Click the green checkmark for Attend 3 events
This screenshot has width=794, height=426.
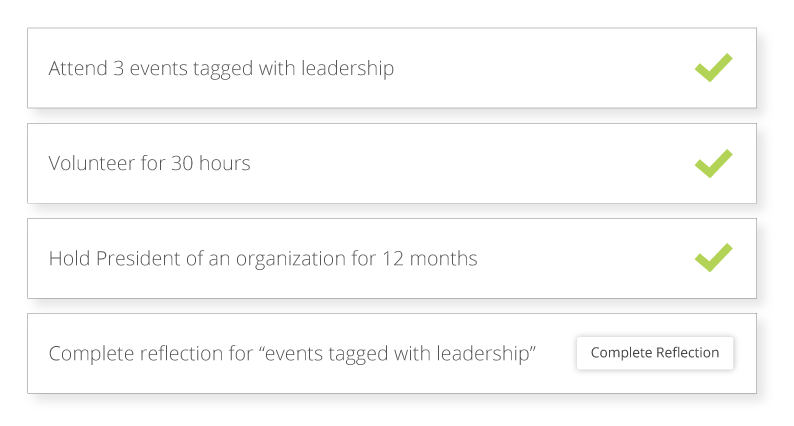click(713, 67)
